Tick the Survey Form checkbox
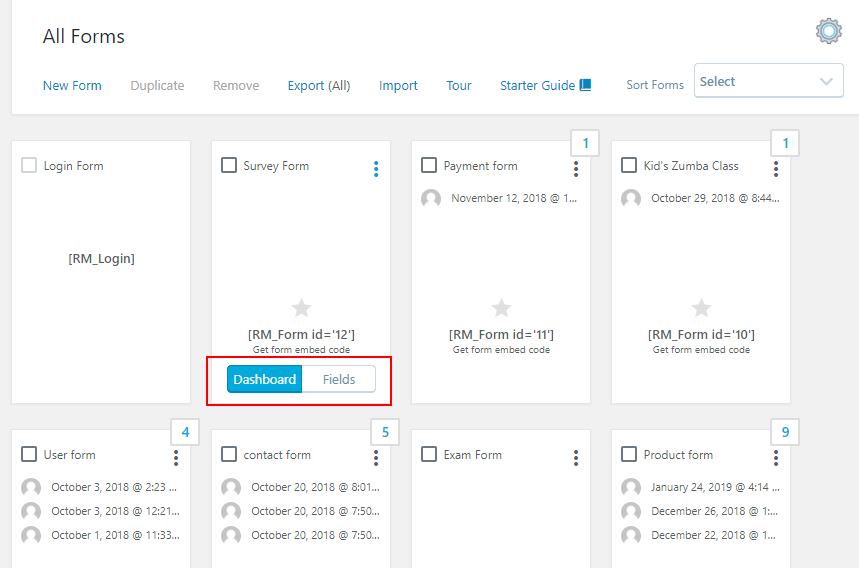 click(229, 165)
